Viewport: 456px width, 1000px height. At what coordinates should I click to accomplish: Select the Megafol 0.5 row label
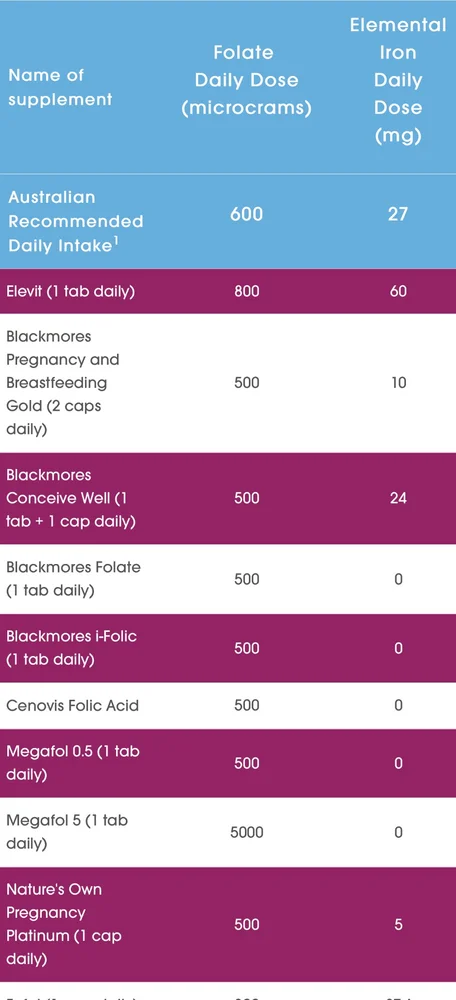pyautogui.click(x=73, y=763)
